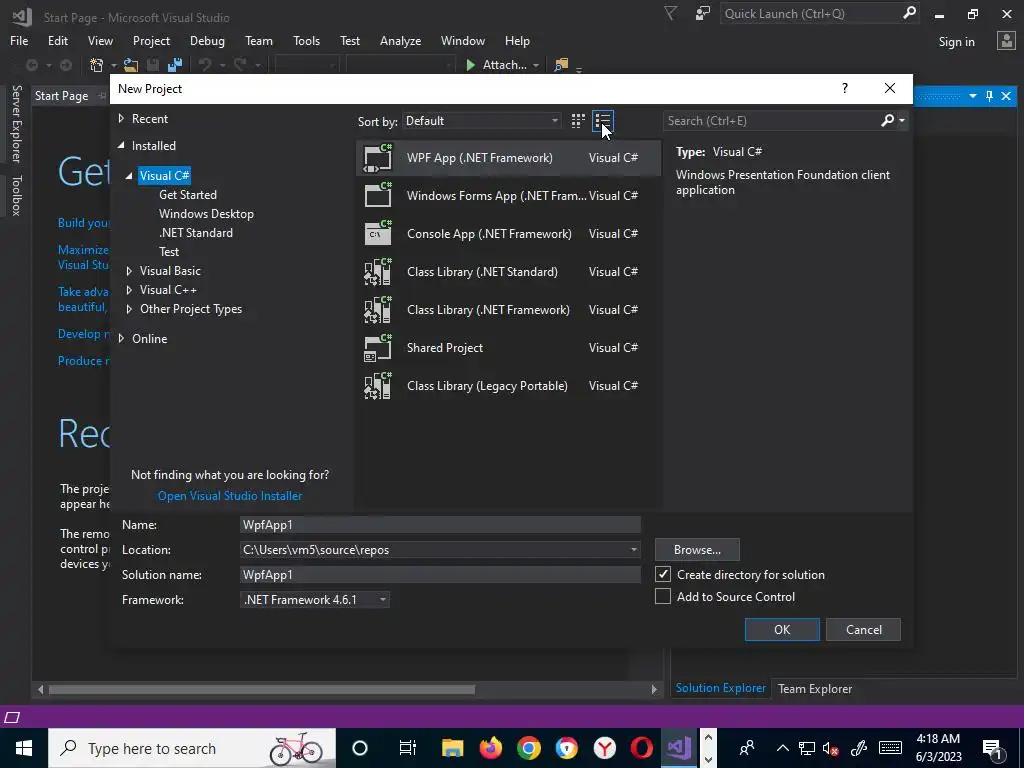The image size is (1024, 768).
Task: Click the account avatar icon next to Sign in
Action: (x=1006, y=41)
